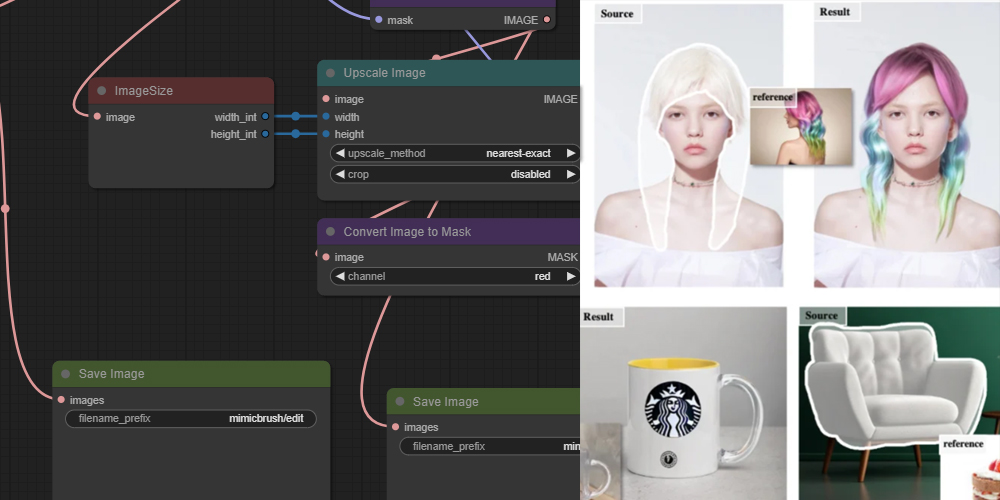Click the Result label above the rainbow hair image
Image resolution: width=1000 pixels, height=500 pixels.
click(x=835, y=11)
